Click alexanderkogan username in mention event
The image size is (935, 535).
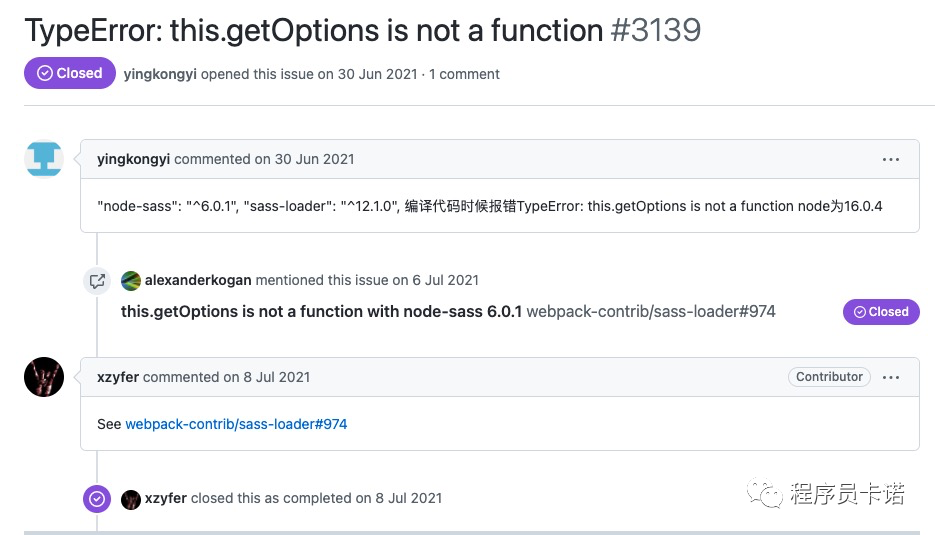pyautogui.click(x=198, y=280)
